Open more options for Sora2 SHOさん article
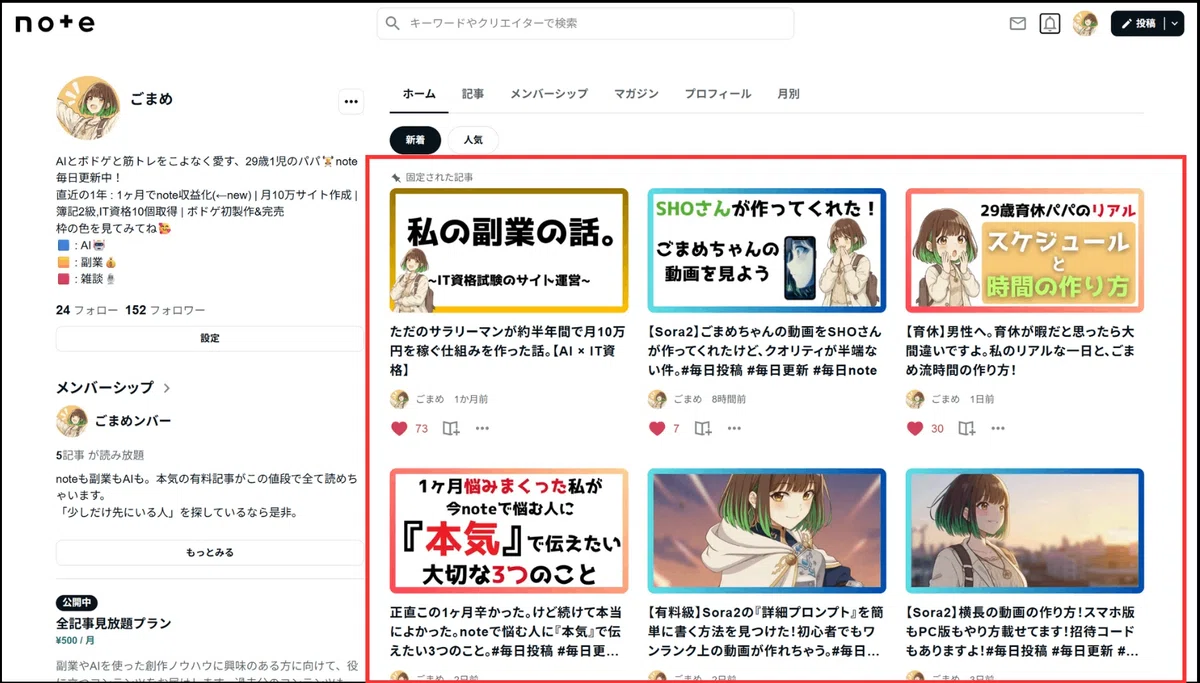This screenshot has height=683, width=1200. point(734,428)
